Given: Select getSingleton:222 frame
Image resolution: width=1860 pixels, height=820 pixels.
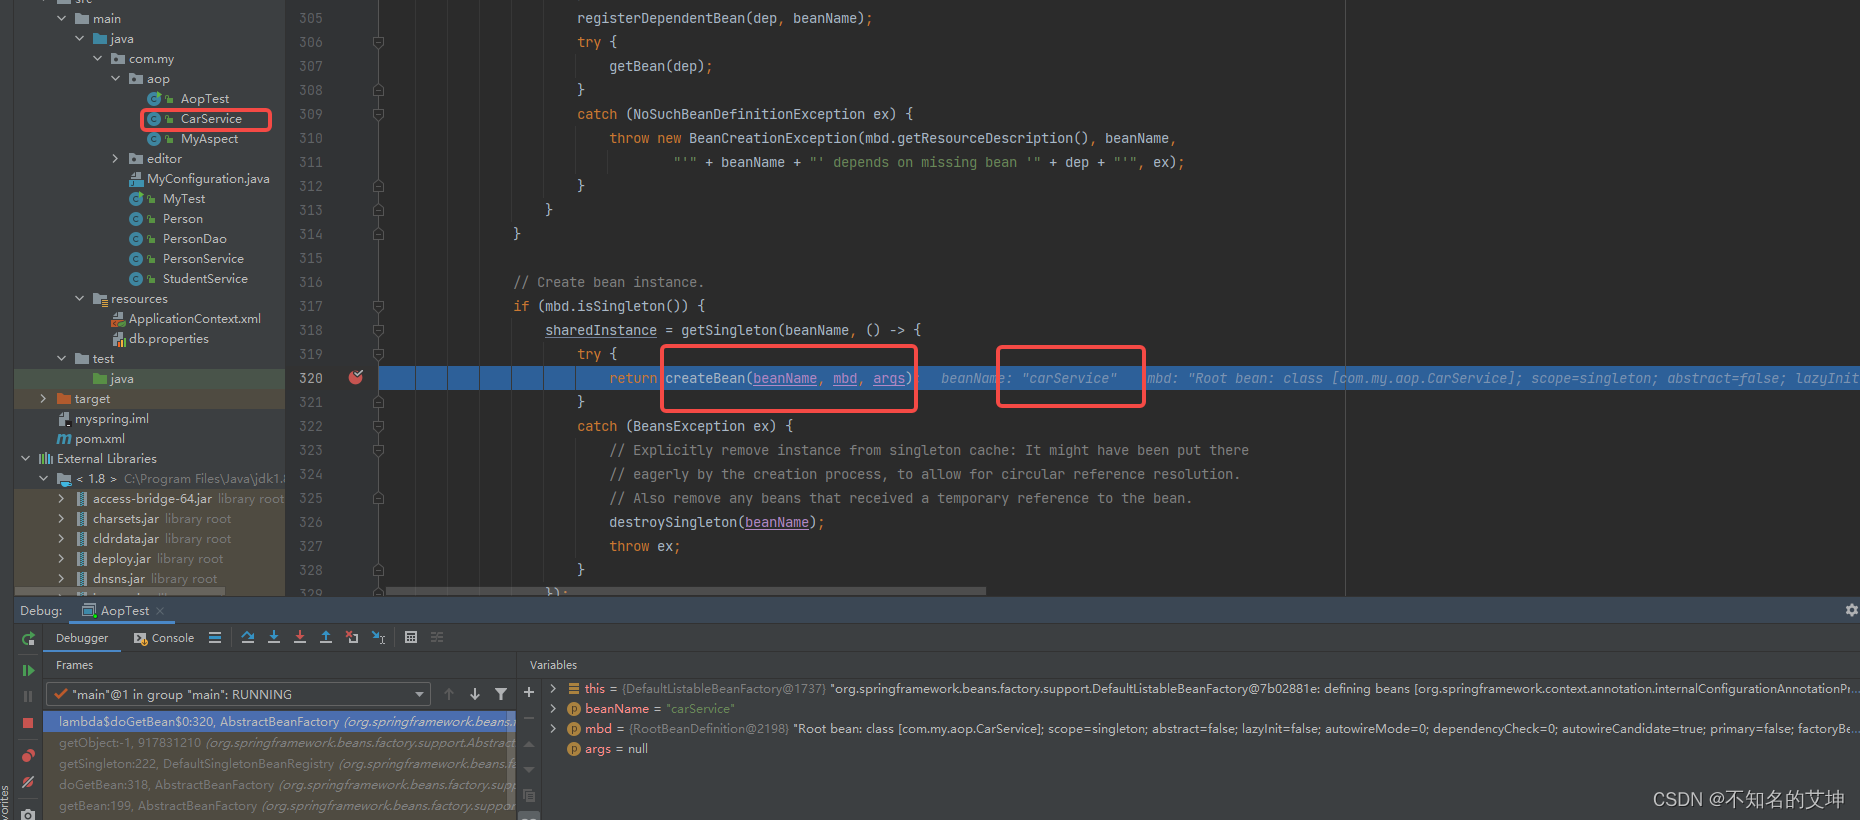Looking at the screenshot, I should coord(280,763).
